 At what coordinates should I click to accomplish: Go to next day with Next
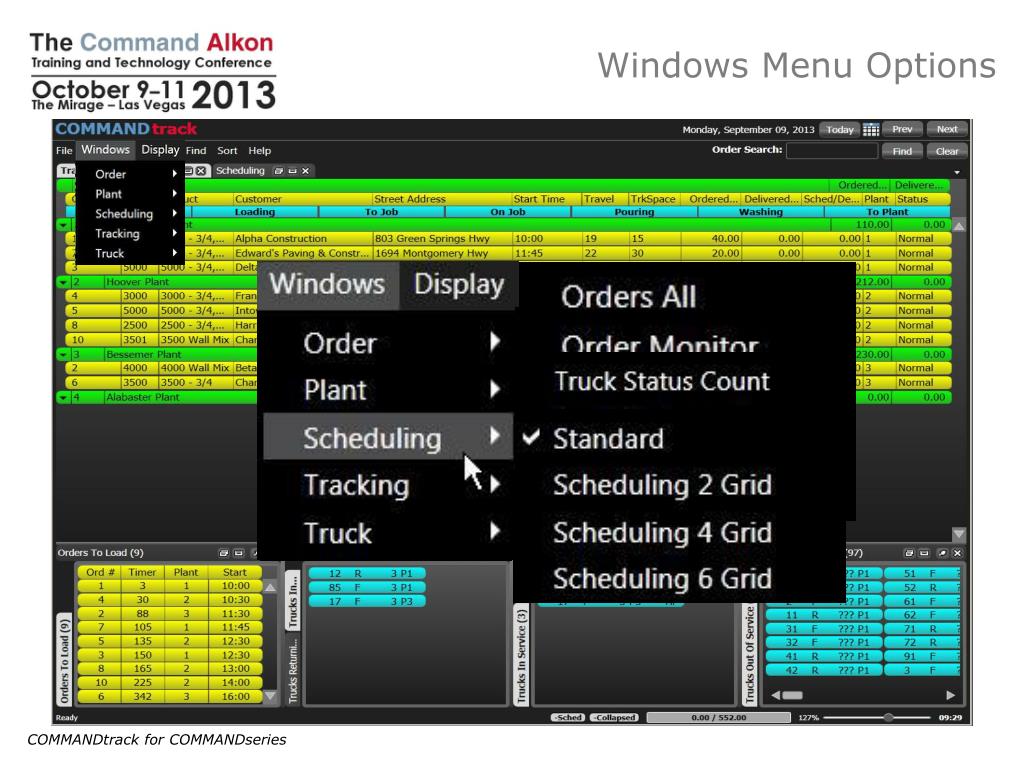pos(947,129)
